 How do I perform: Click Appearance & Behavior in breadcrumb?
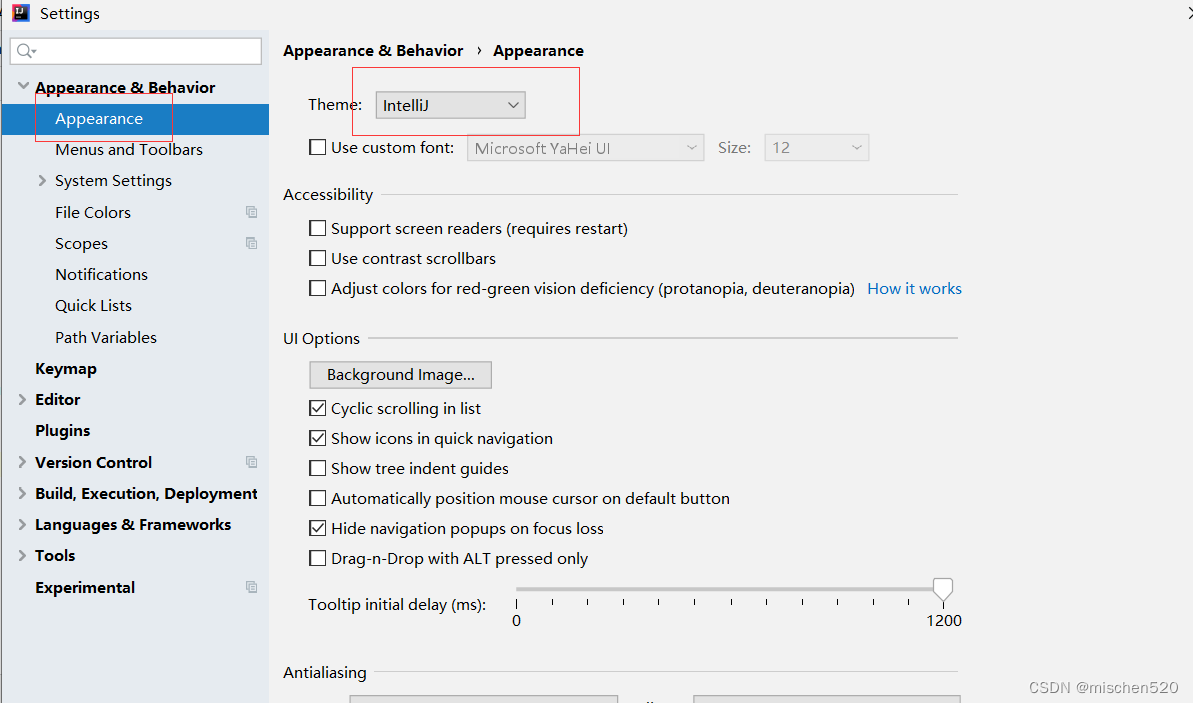373,50
